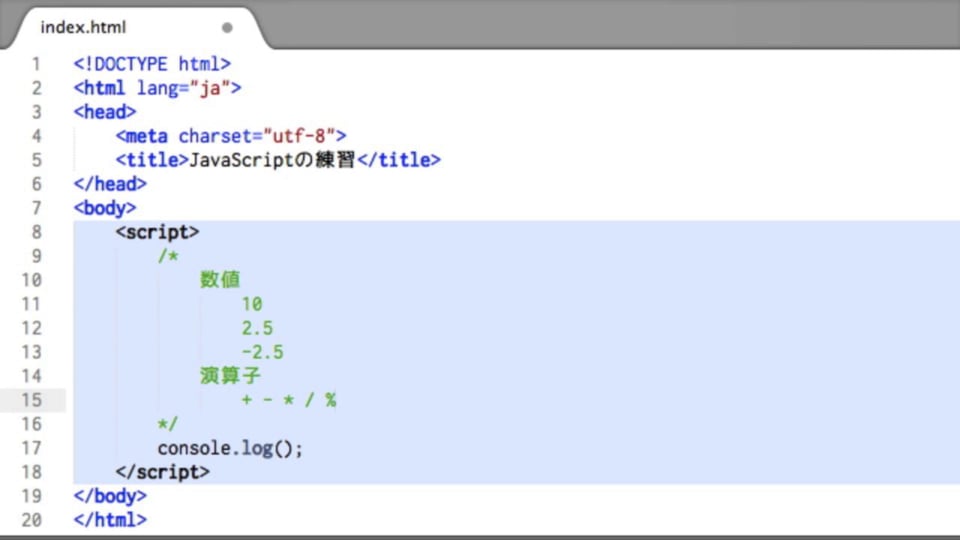
Task: Click the closing </script> tag
Action: [162, 472]
